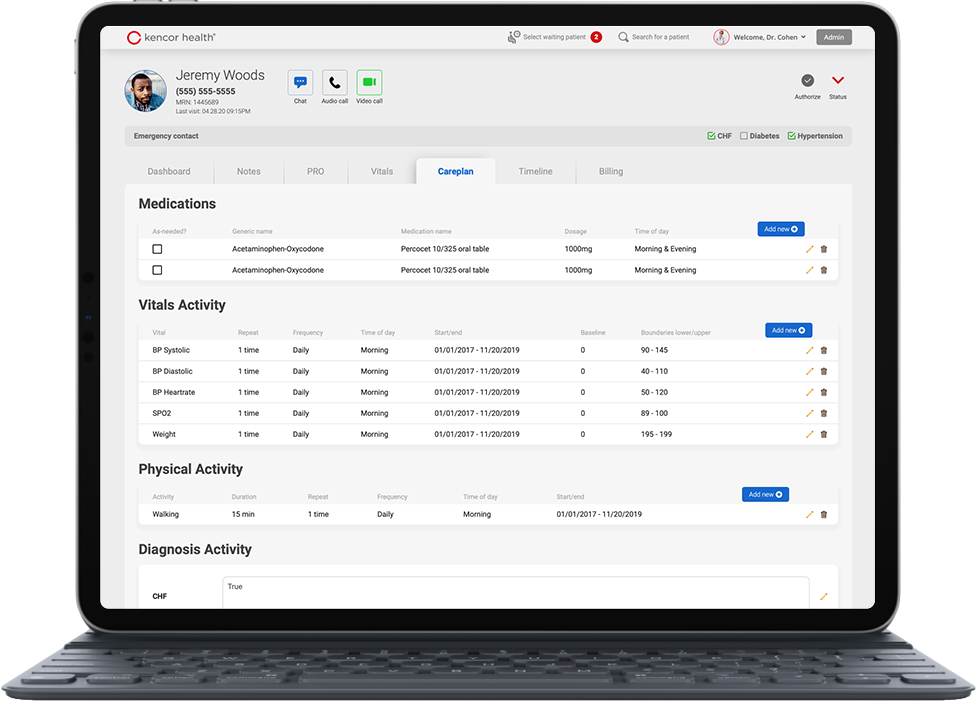Click the SPO2 boundaries 89 - 100

654,413
